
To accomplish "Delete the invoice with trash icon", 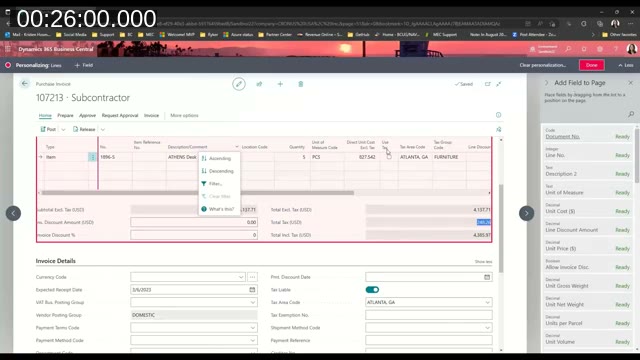I will [301, 84].
